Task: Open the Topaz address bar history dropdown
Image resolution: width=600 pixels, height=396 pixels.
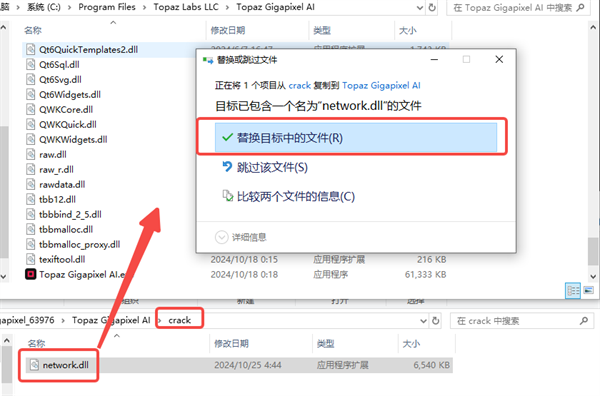Action: tap(420, 8)
